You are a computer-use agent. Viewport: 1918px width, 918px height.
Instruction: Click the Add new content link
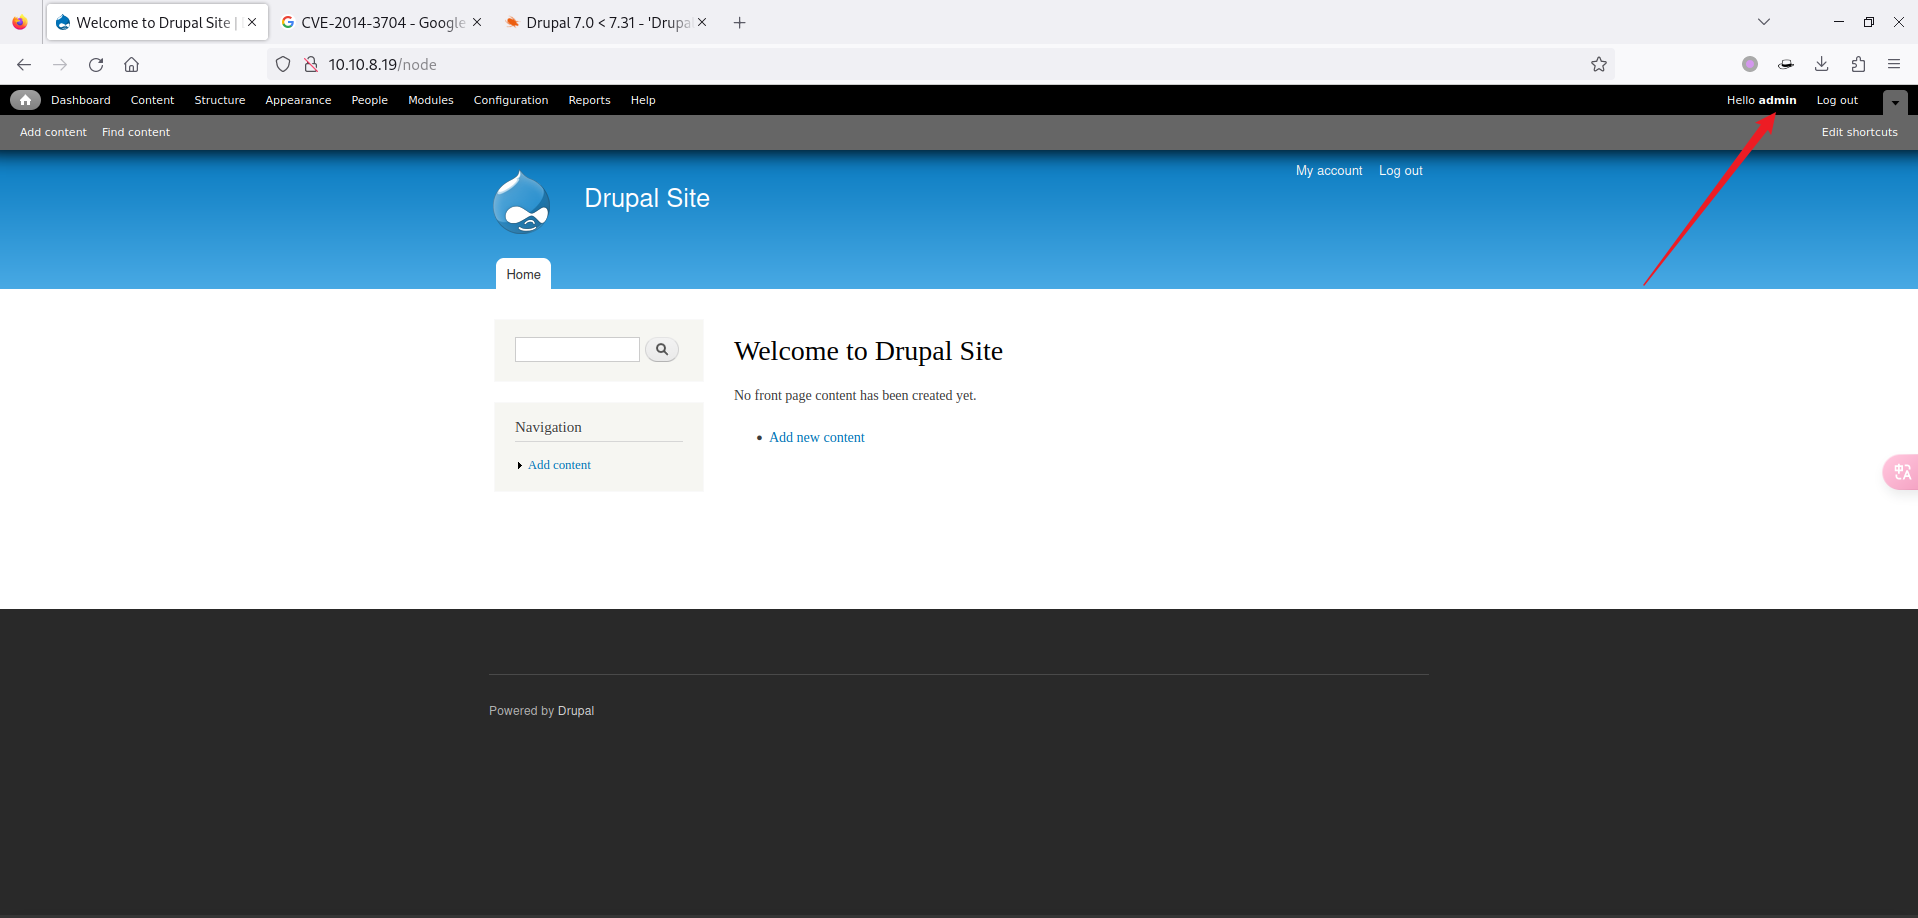coord(816,437)
